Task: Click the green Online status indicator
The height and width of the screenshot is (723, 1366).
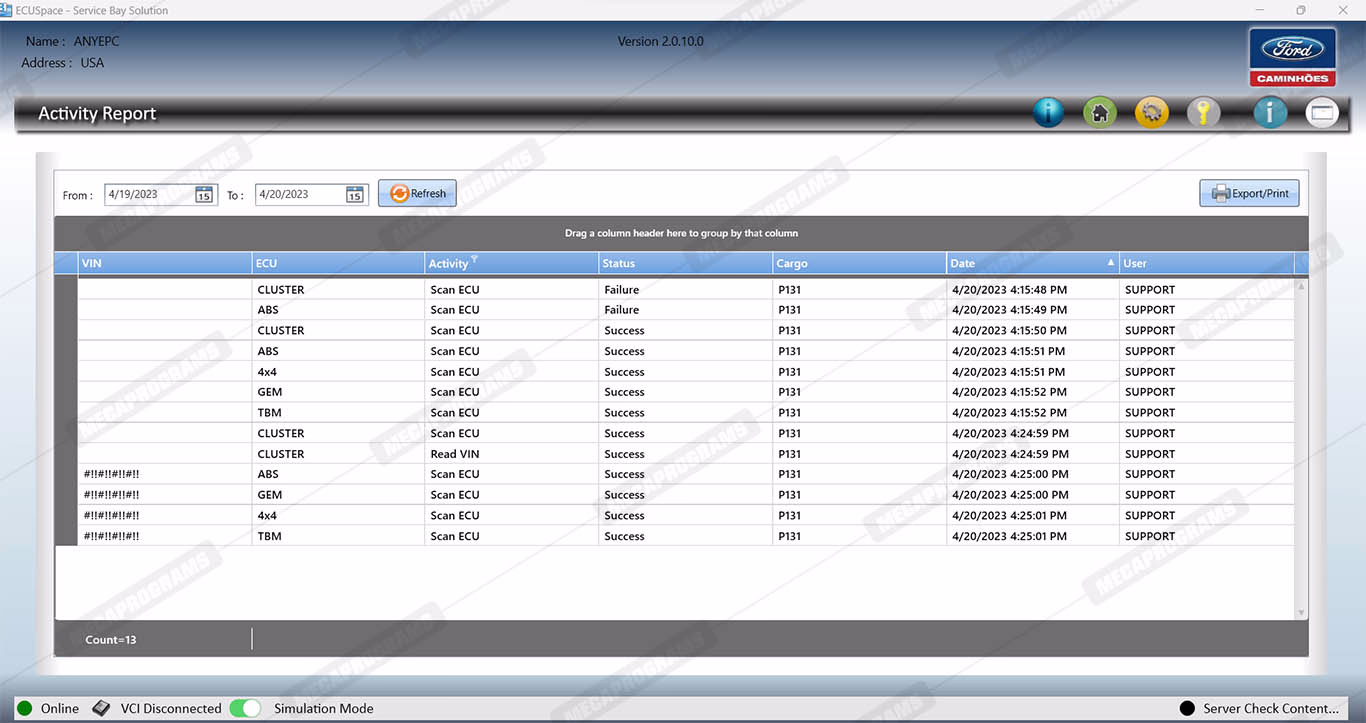Action: [25, 708]
